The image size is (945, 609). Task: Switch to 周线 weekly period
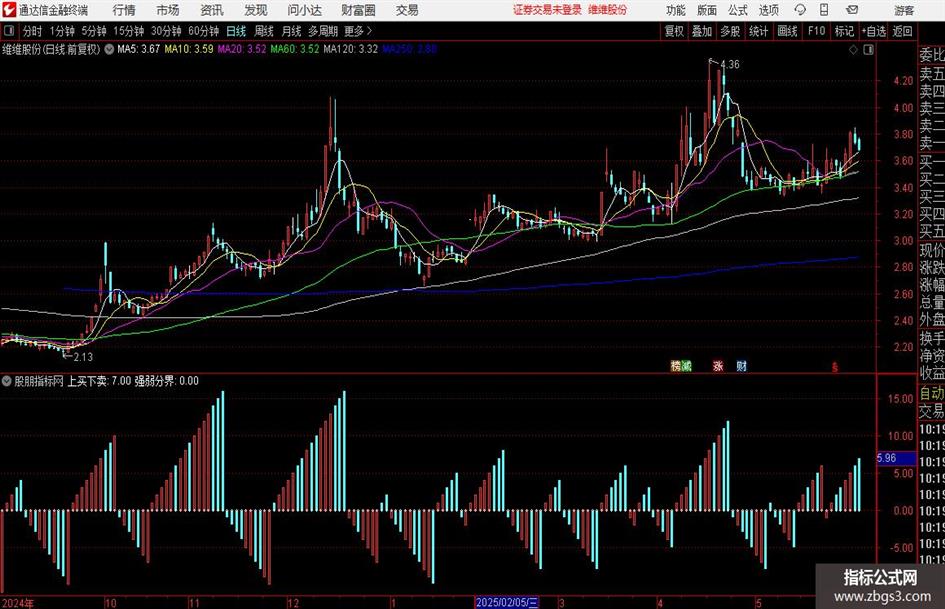[263, 31]
